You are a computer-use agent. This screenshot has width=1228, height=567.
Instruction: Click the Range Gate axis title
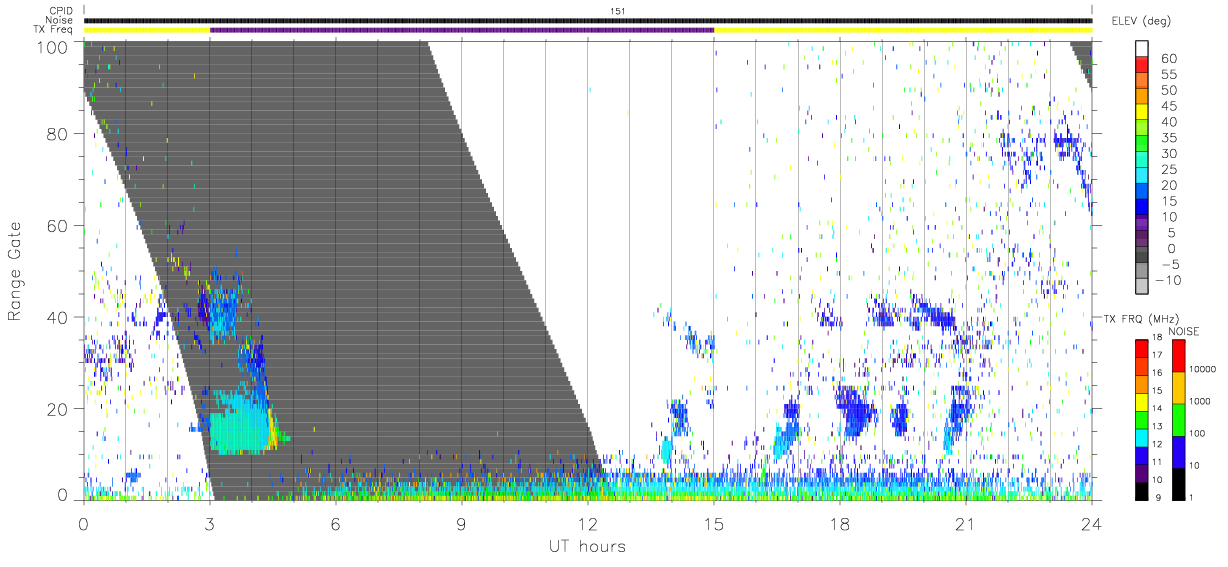[15, 271]
